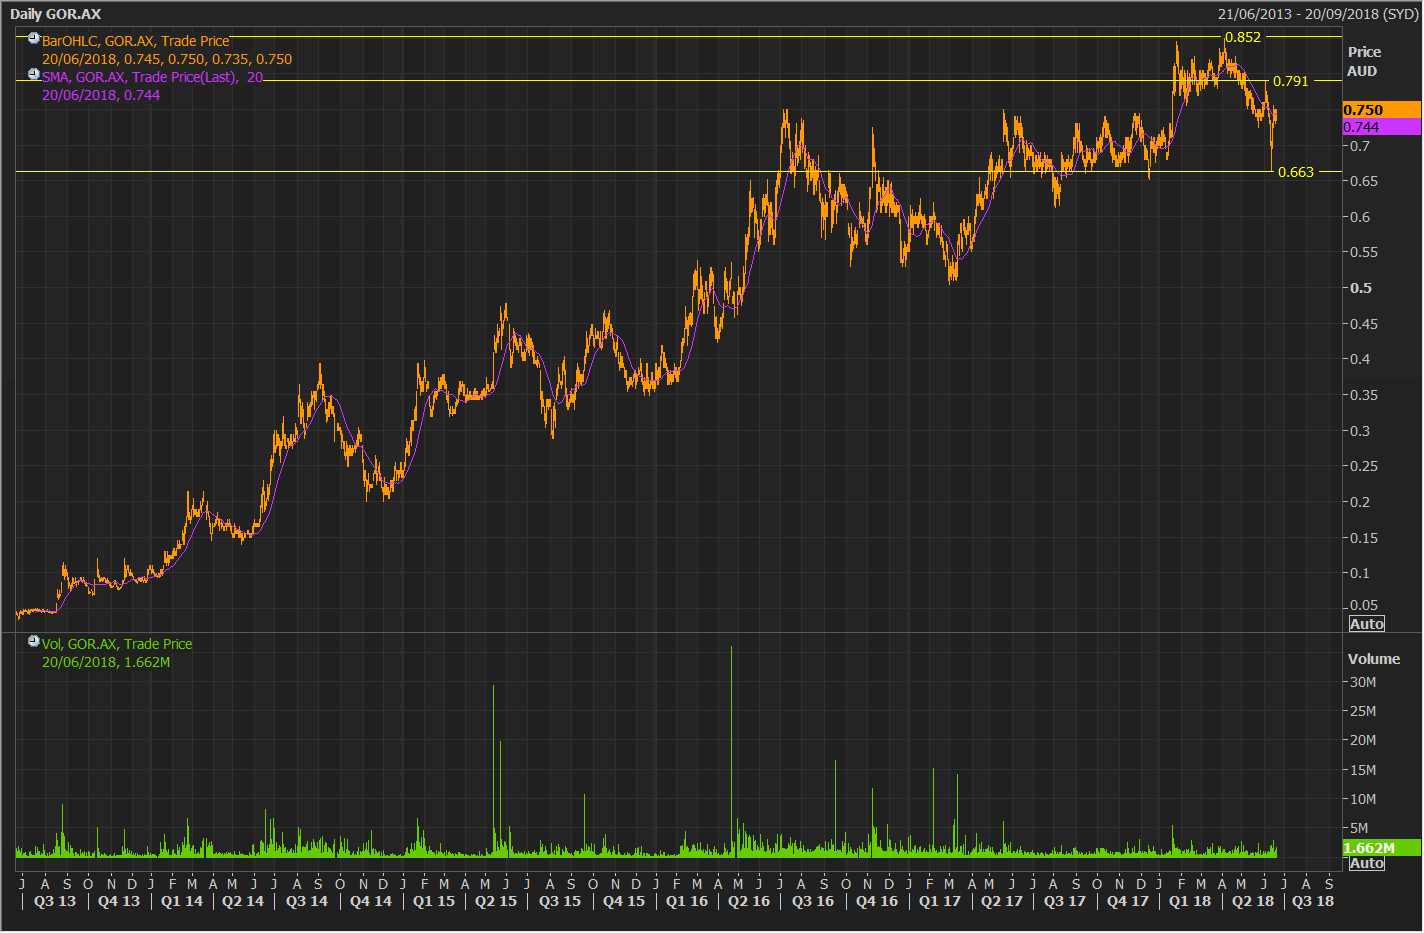
Task: Click the 0.663 white line label
Action: [1296, 172]
